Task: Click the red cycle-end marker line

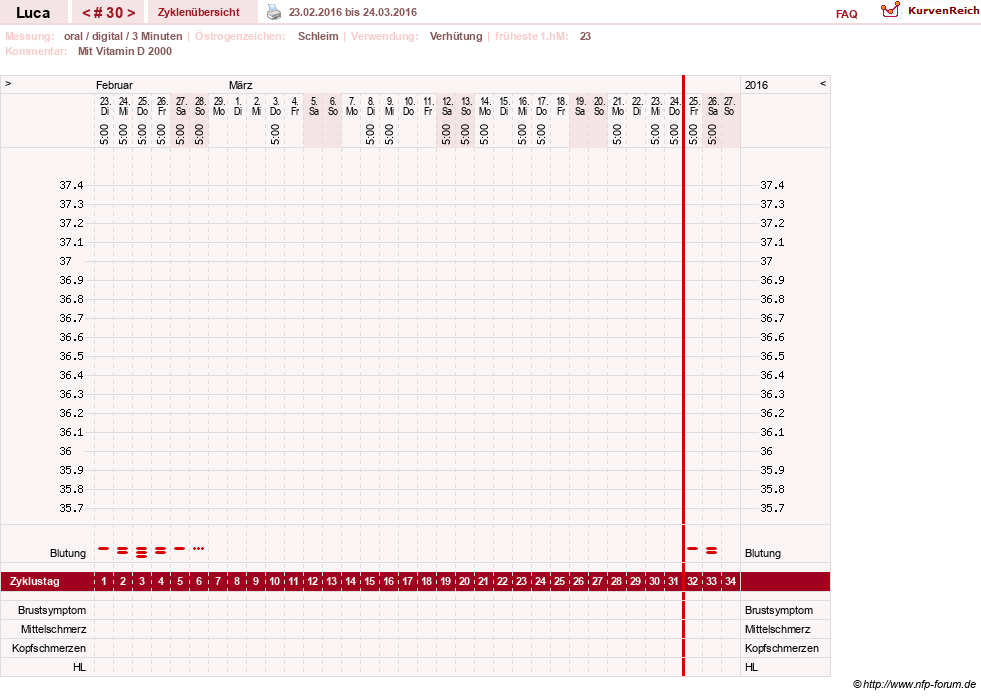Action: click(x=683, y=376)
